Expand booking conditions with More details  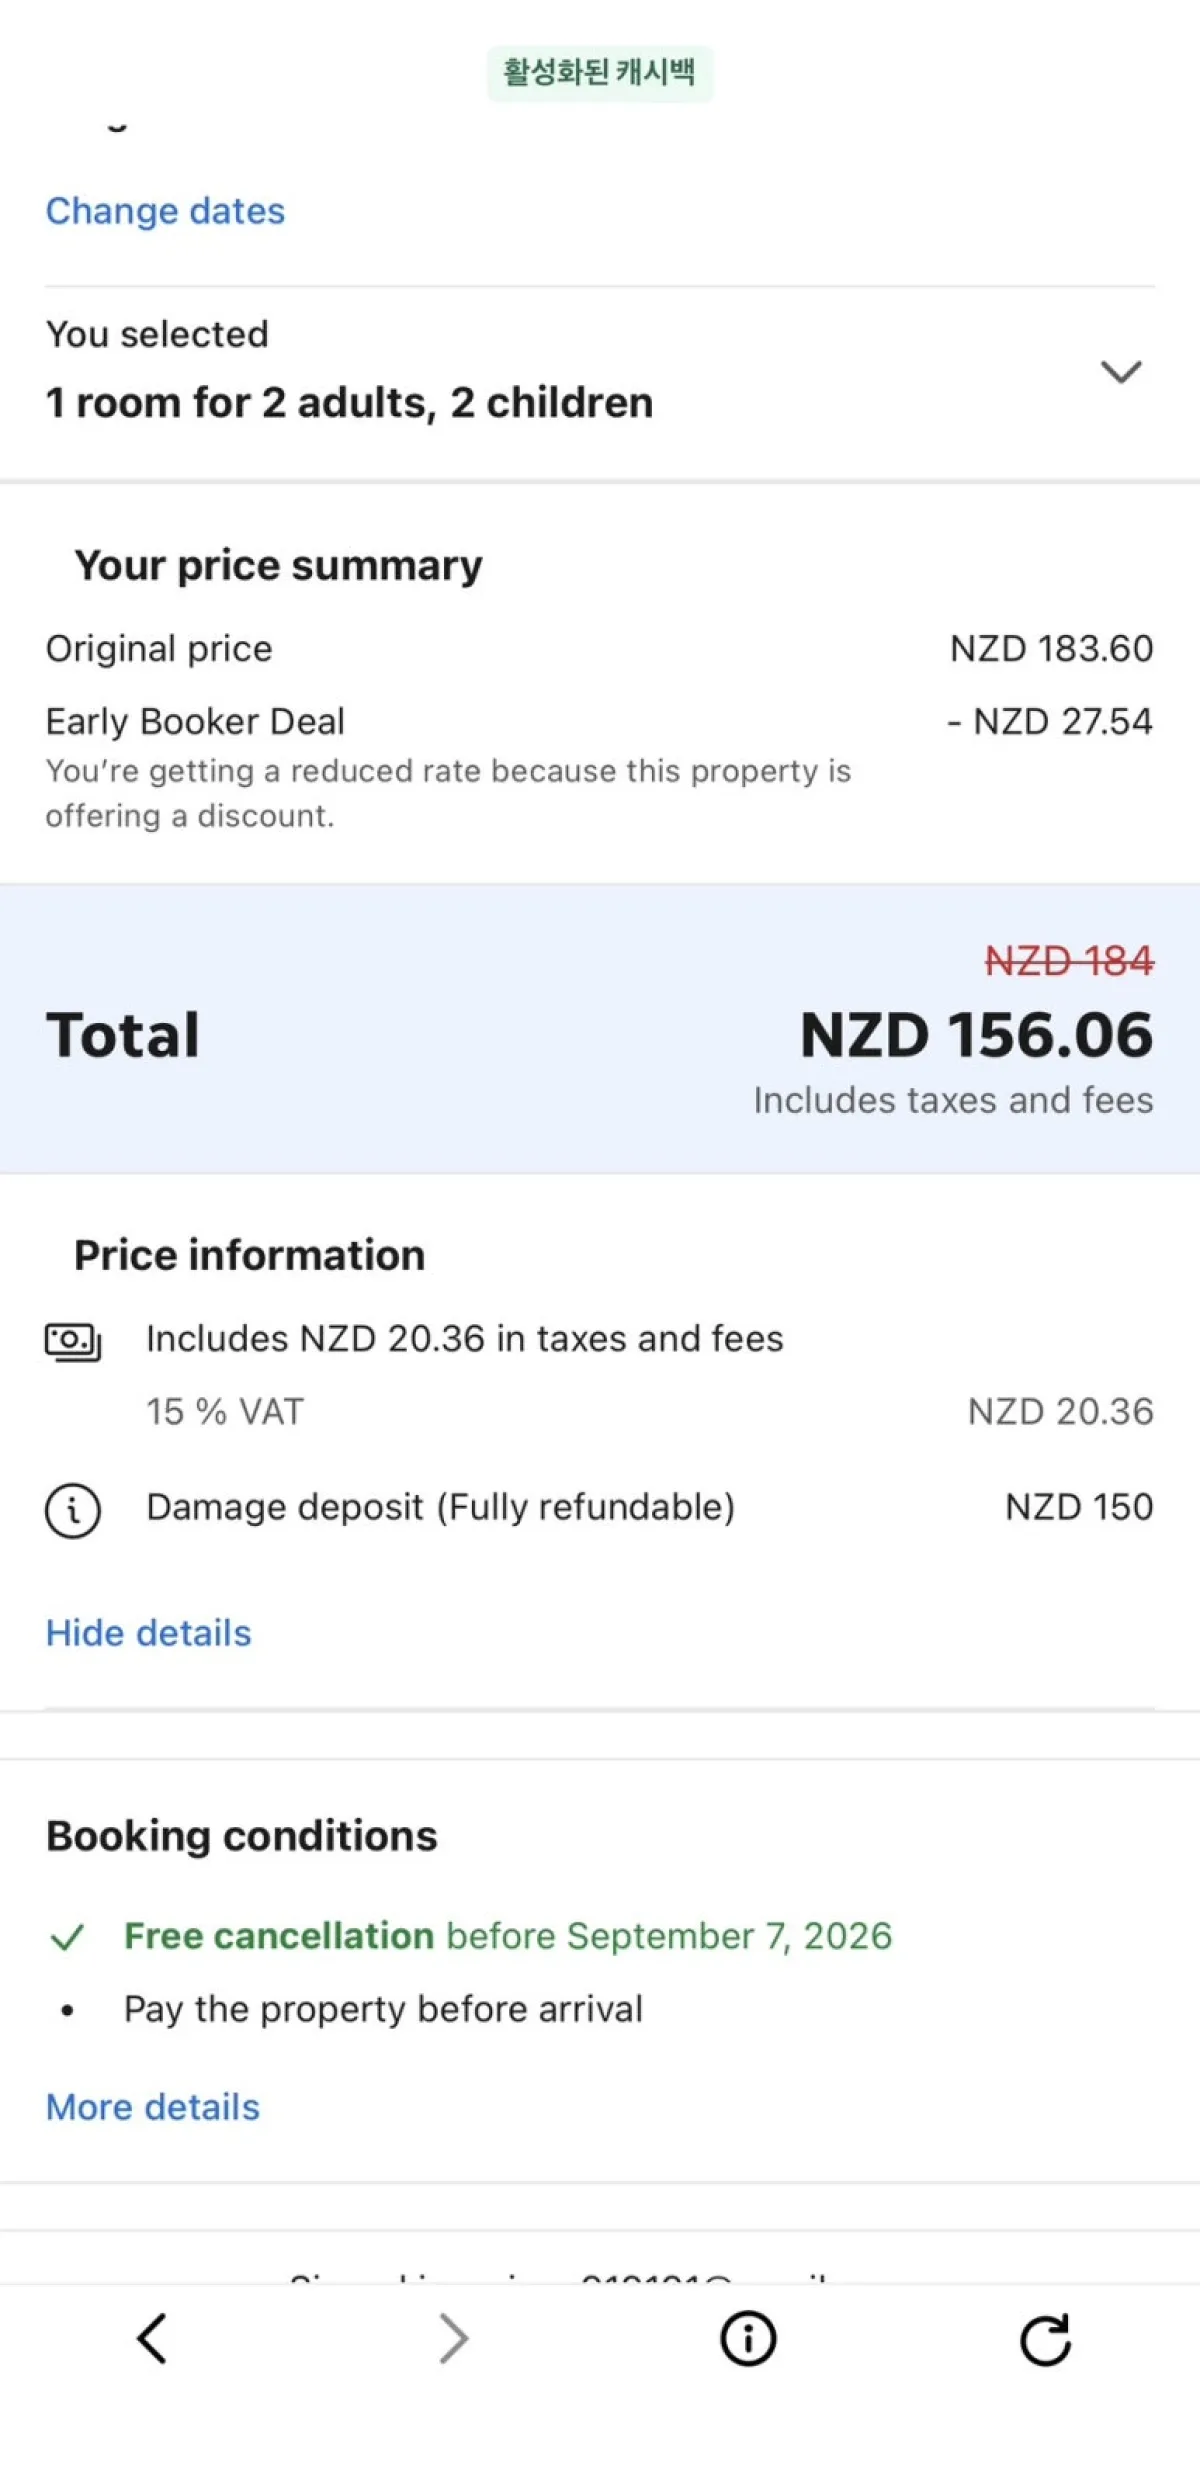click(153, 2105)
